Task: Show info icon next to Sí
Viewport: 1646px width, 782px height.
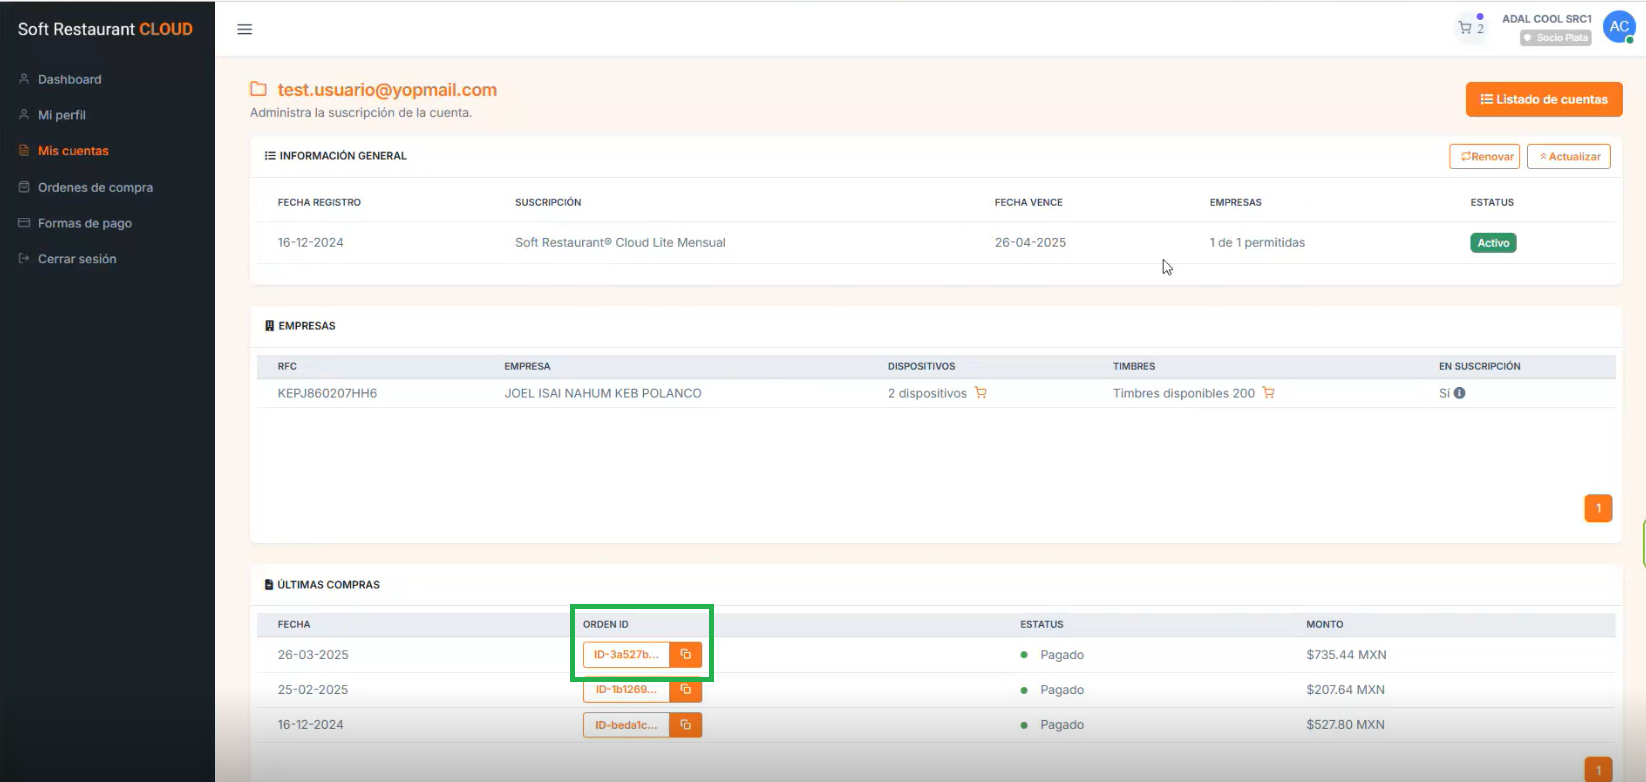Action: click(x=1460, y=393)
